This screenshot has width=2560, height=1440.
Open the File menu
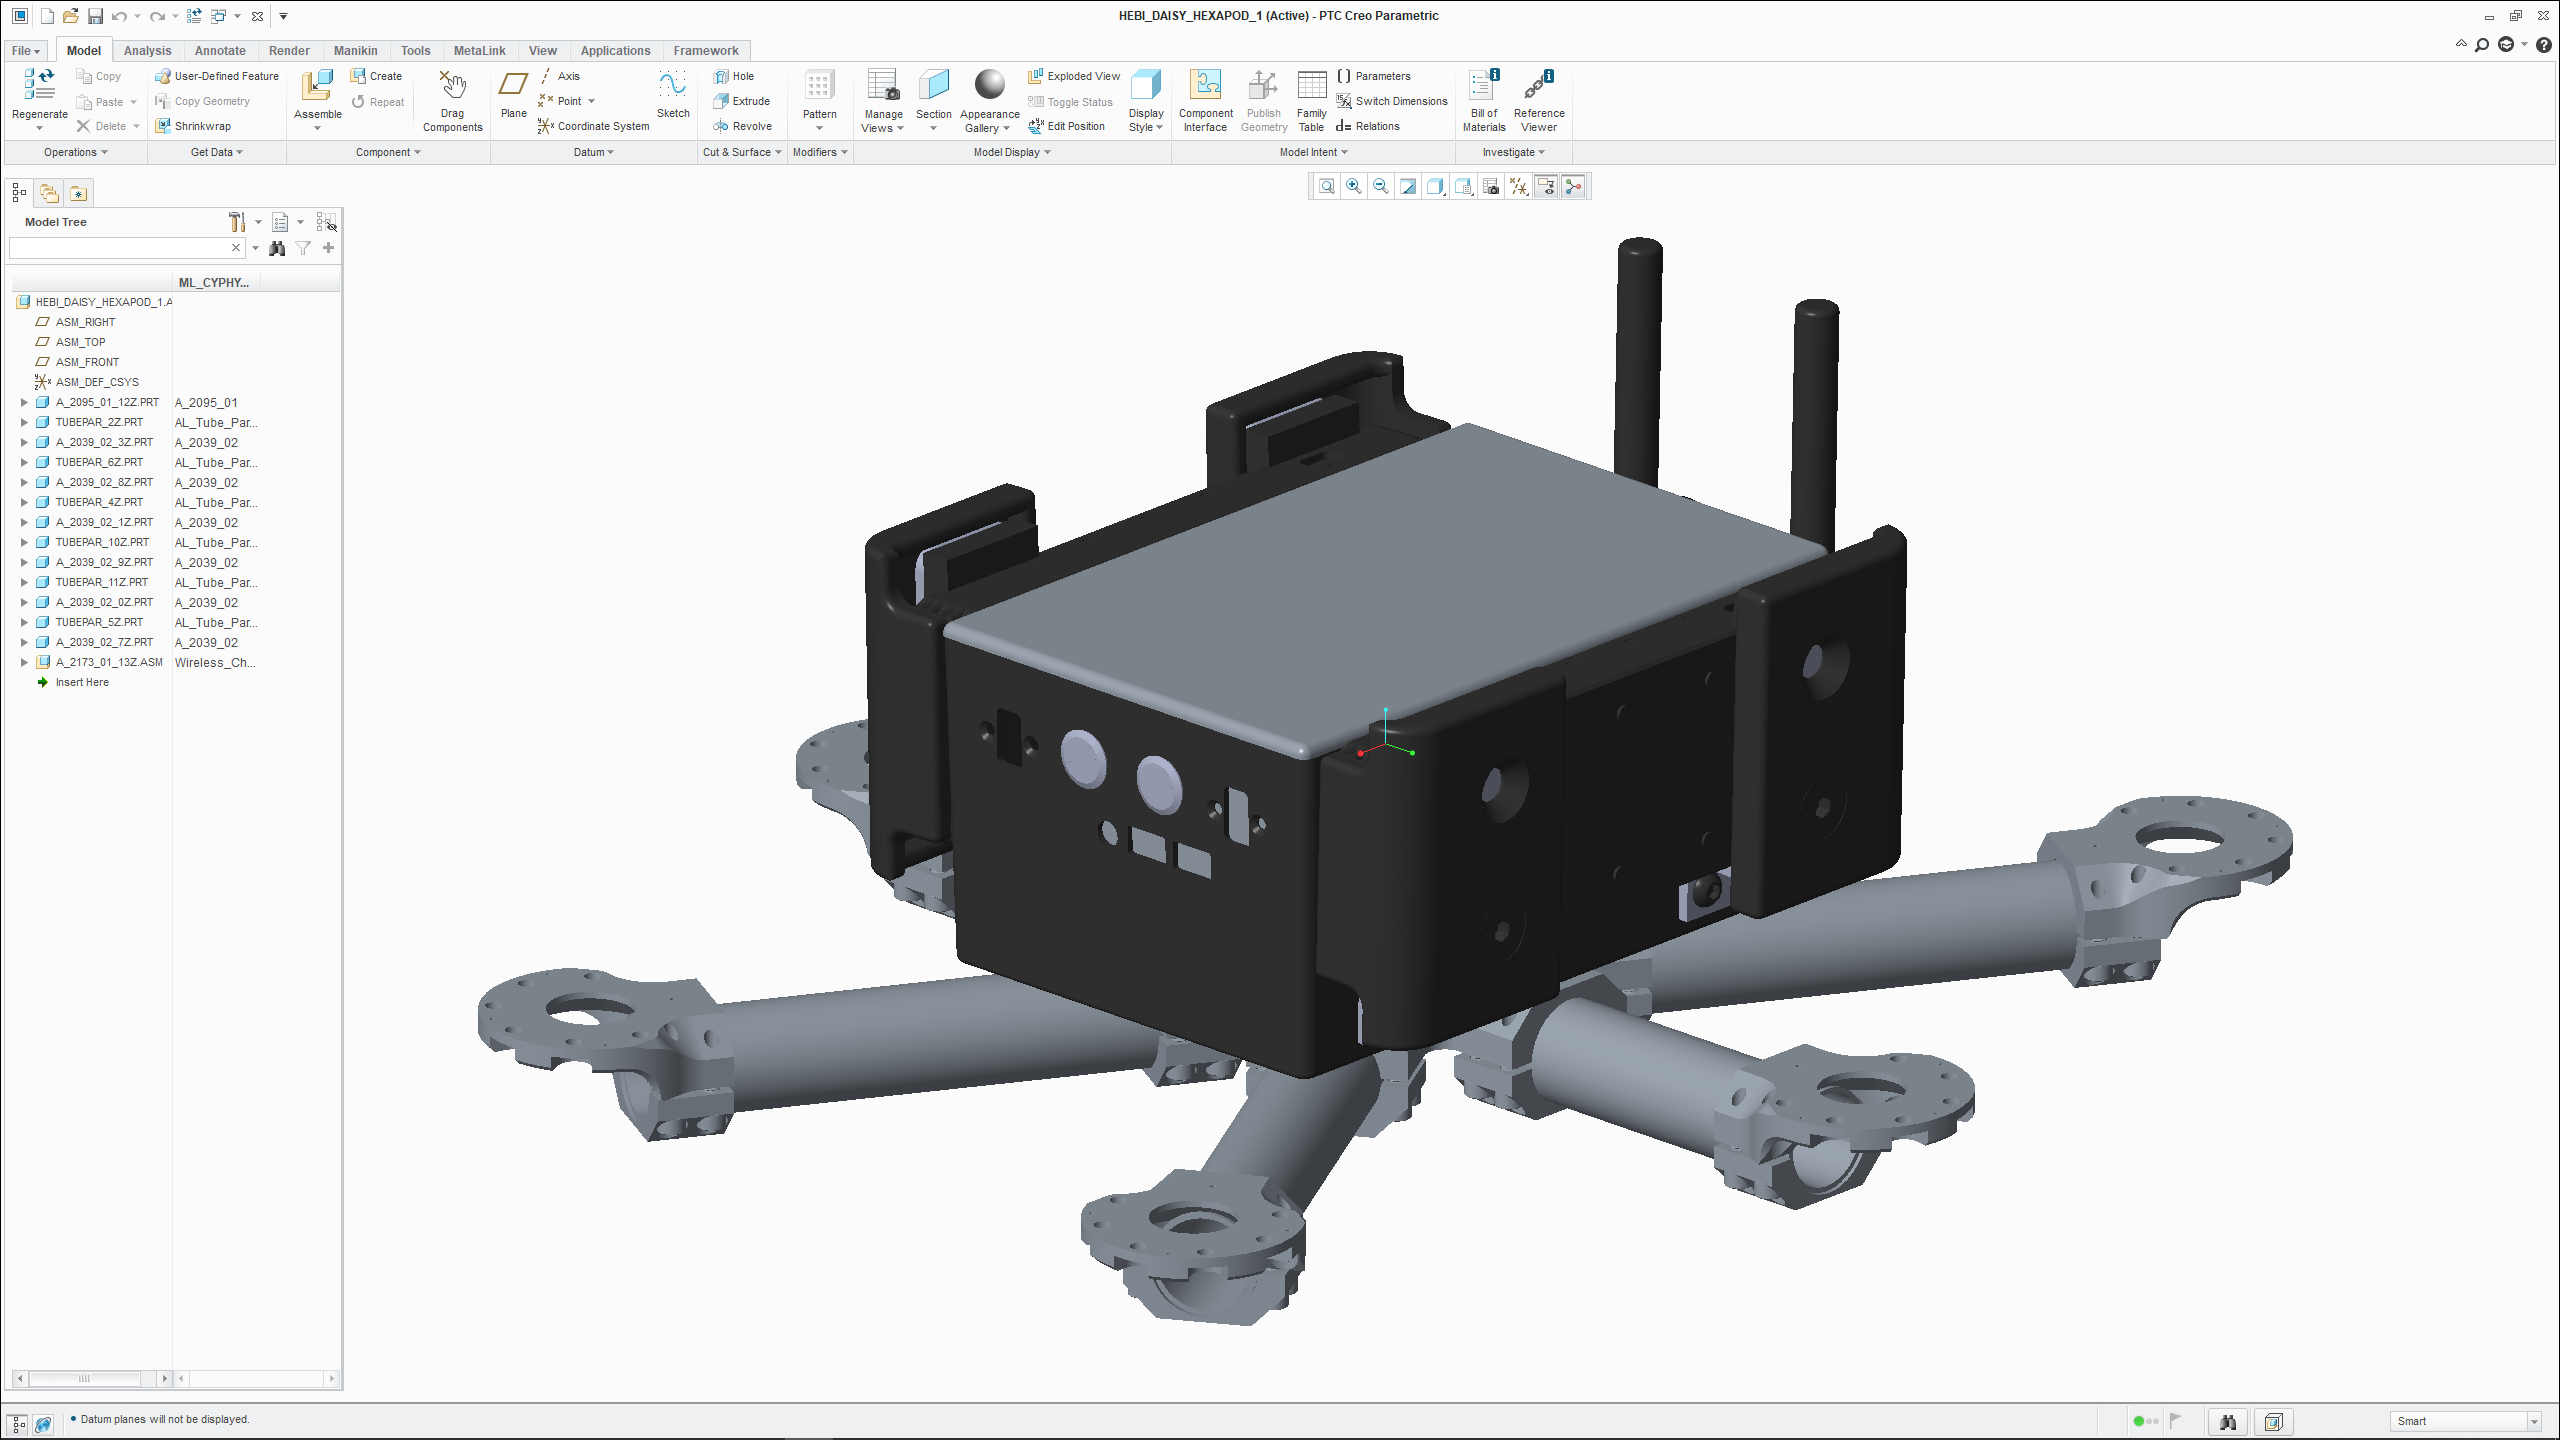(26, 51)
